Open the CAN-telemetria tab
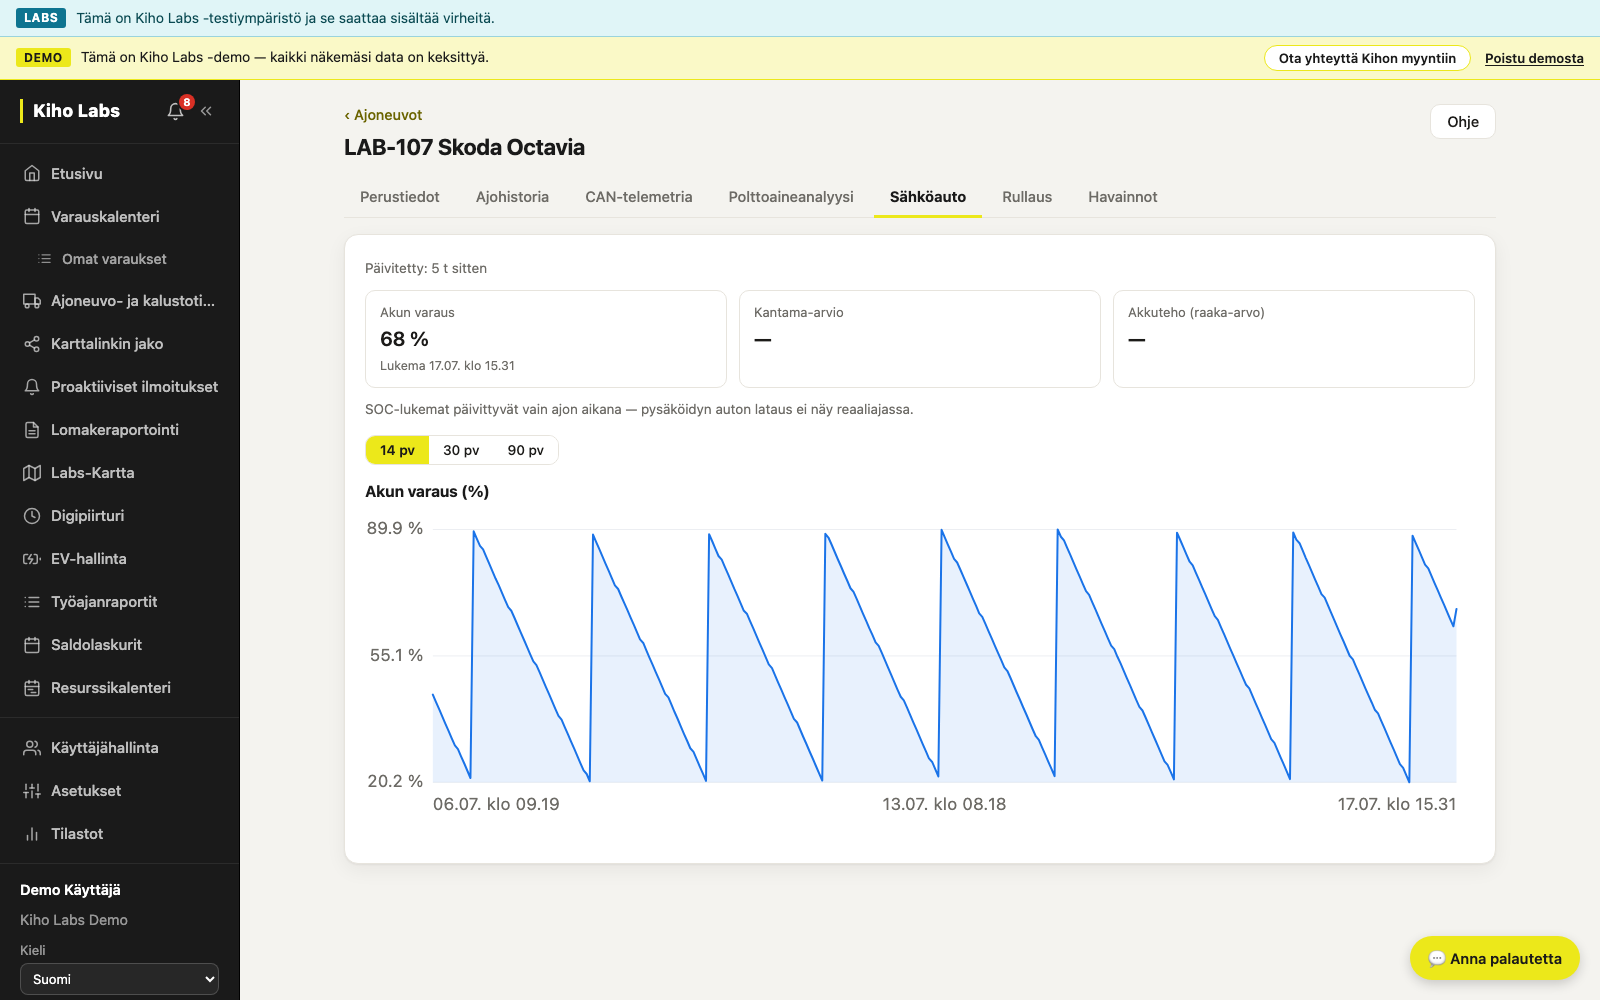Image resolution: width=1600 pixels, height=1000 pixels. pos(639,197)
